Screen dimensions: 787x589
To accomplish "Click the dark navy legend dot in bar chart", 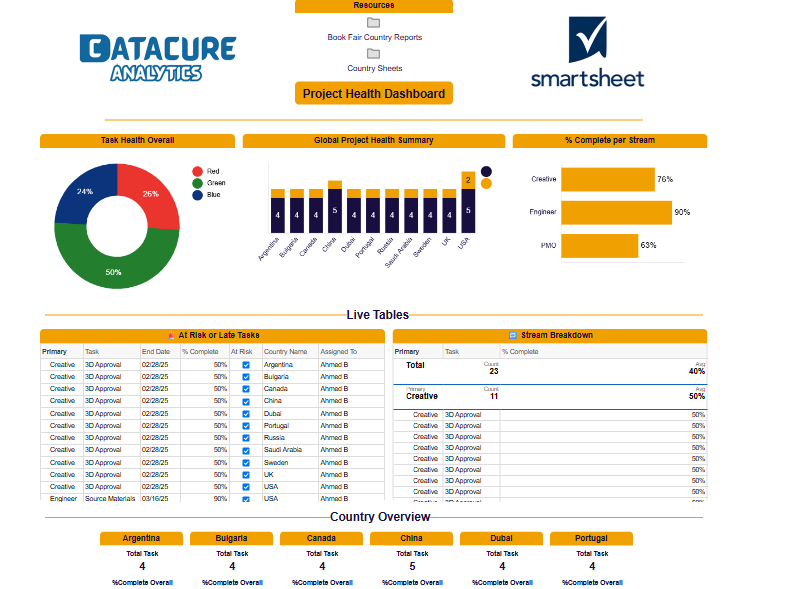I will (486, 171).
